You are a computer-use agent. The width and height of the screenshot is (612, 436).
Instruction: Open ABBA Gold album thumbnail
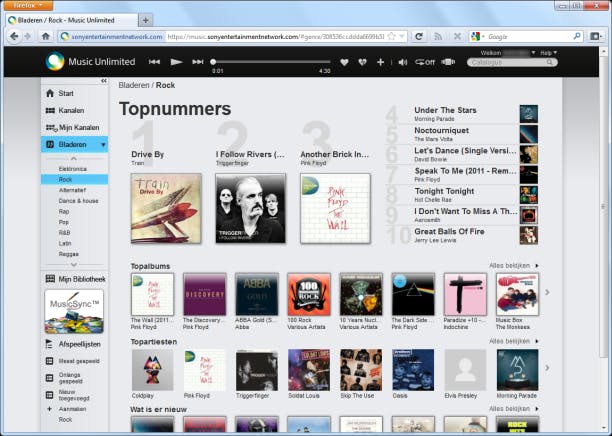pos(257,294)
